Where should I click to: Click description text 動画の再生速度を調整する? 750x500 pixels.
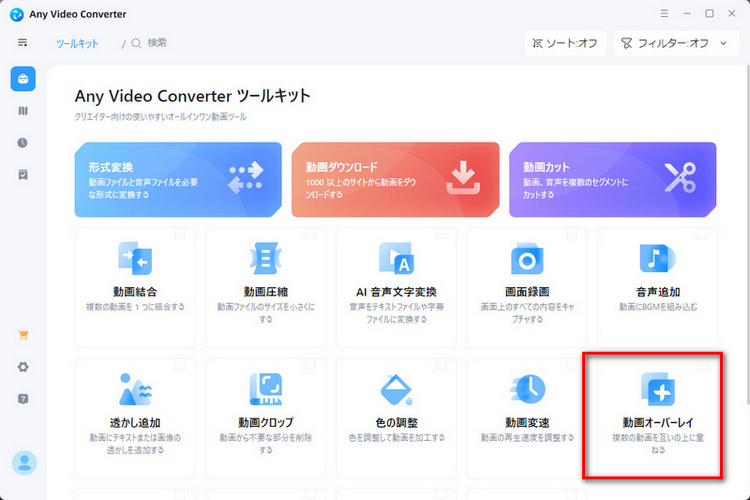pyautogui.click(x=527, y=437)
